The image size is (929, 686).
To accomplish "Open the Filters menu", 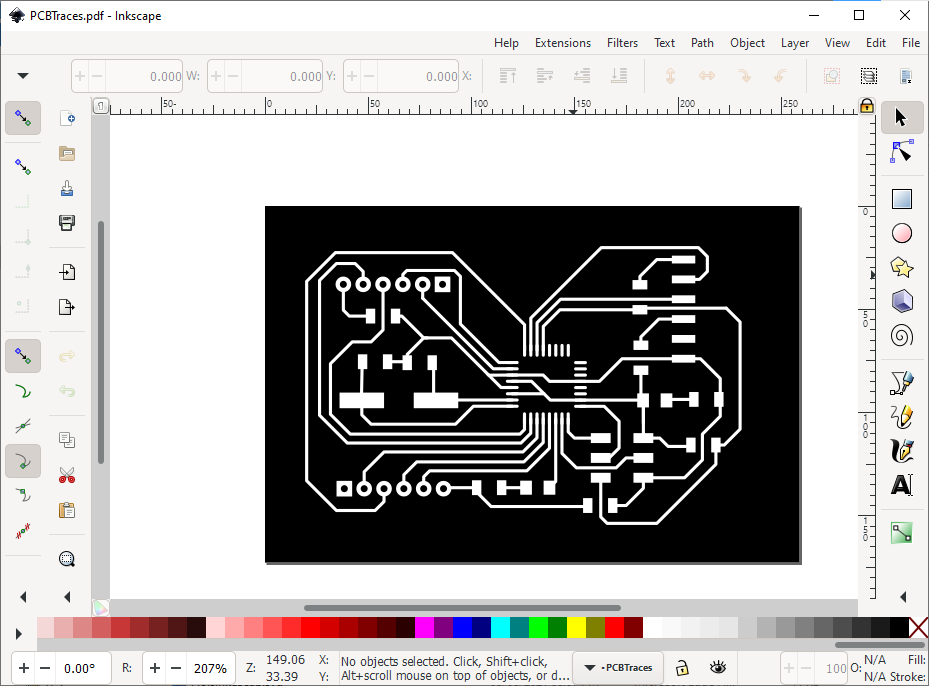I will [x=622, y=43].
